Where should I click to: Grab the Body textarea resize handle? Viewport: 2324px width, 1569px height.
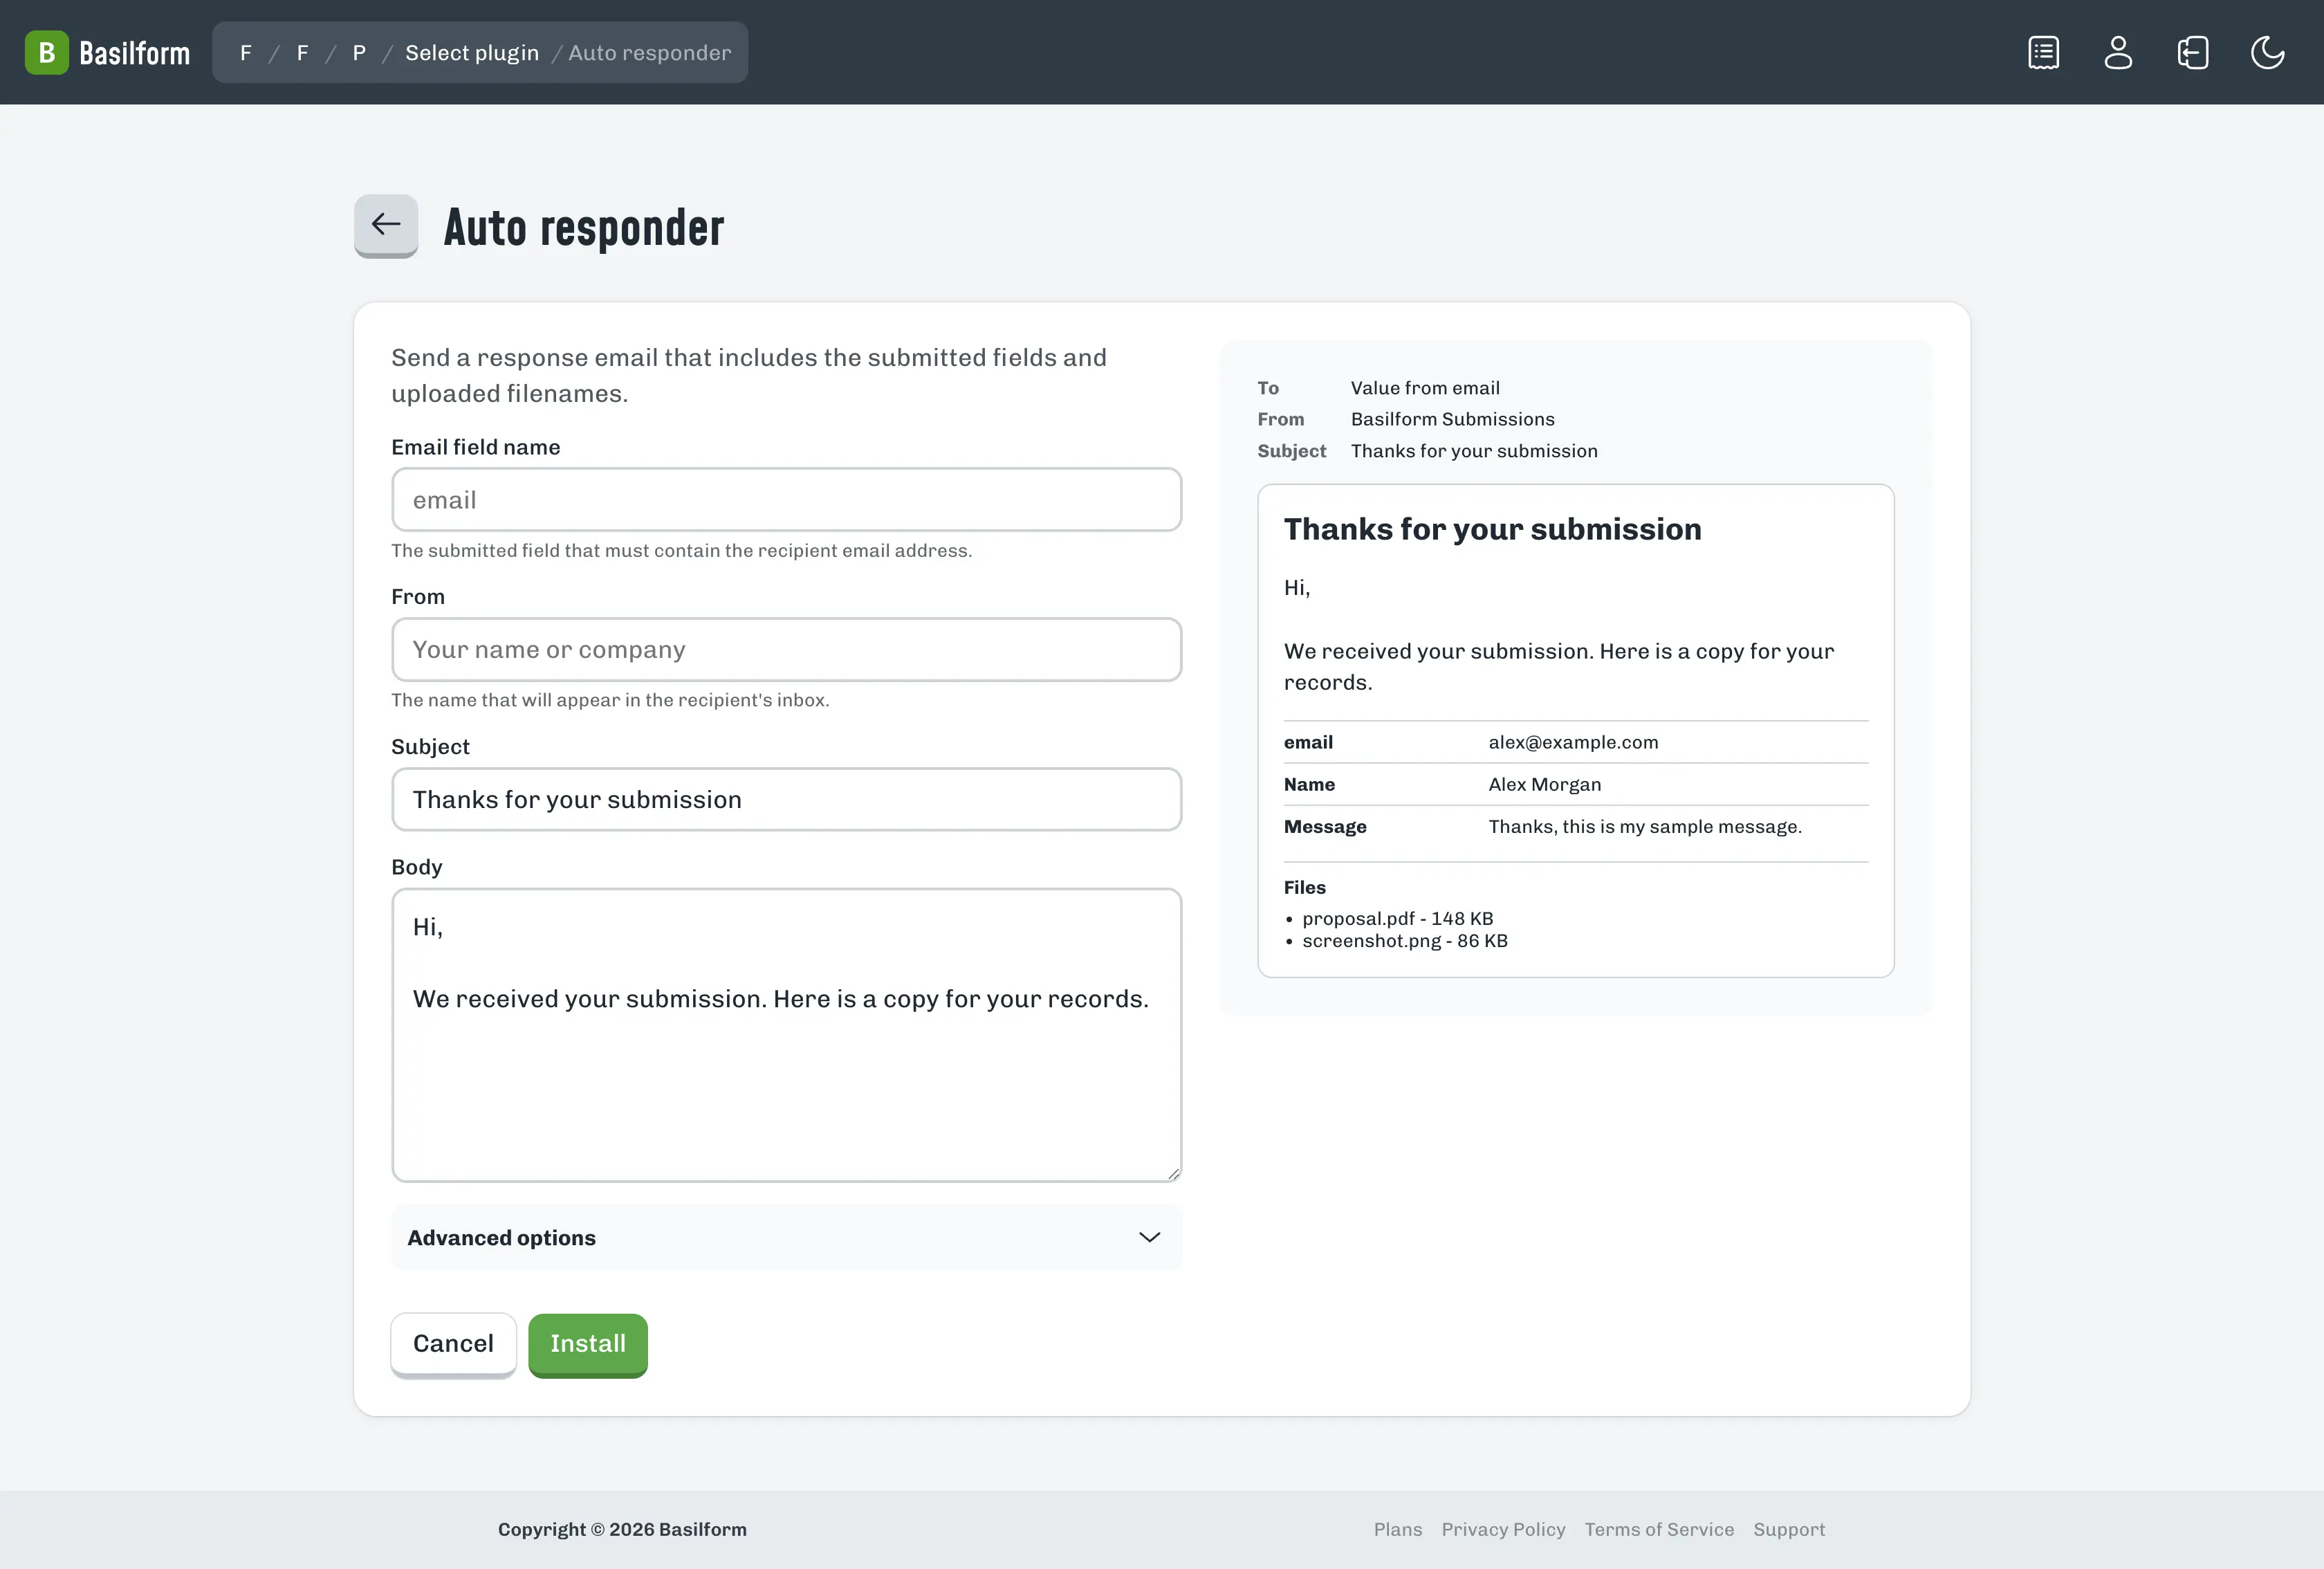click(1173, 1173)
